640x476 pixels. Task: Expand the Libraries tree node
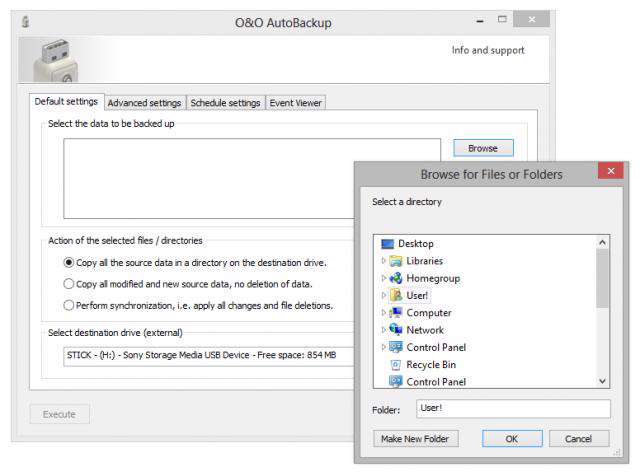coord(383,260)
